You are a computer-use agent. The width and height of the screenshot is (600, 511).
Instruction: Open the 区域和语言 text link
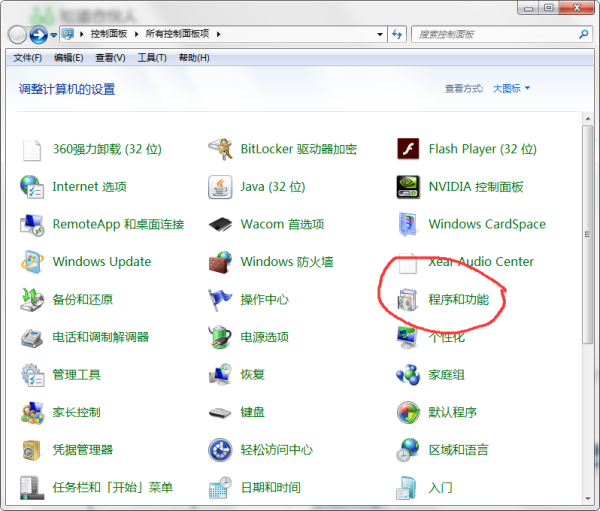[x=458, y=450]
